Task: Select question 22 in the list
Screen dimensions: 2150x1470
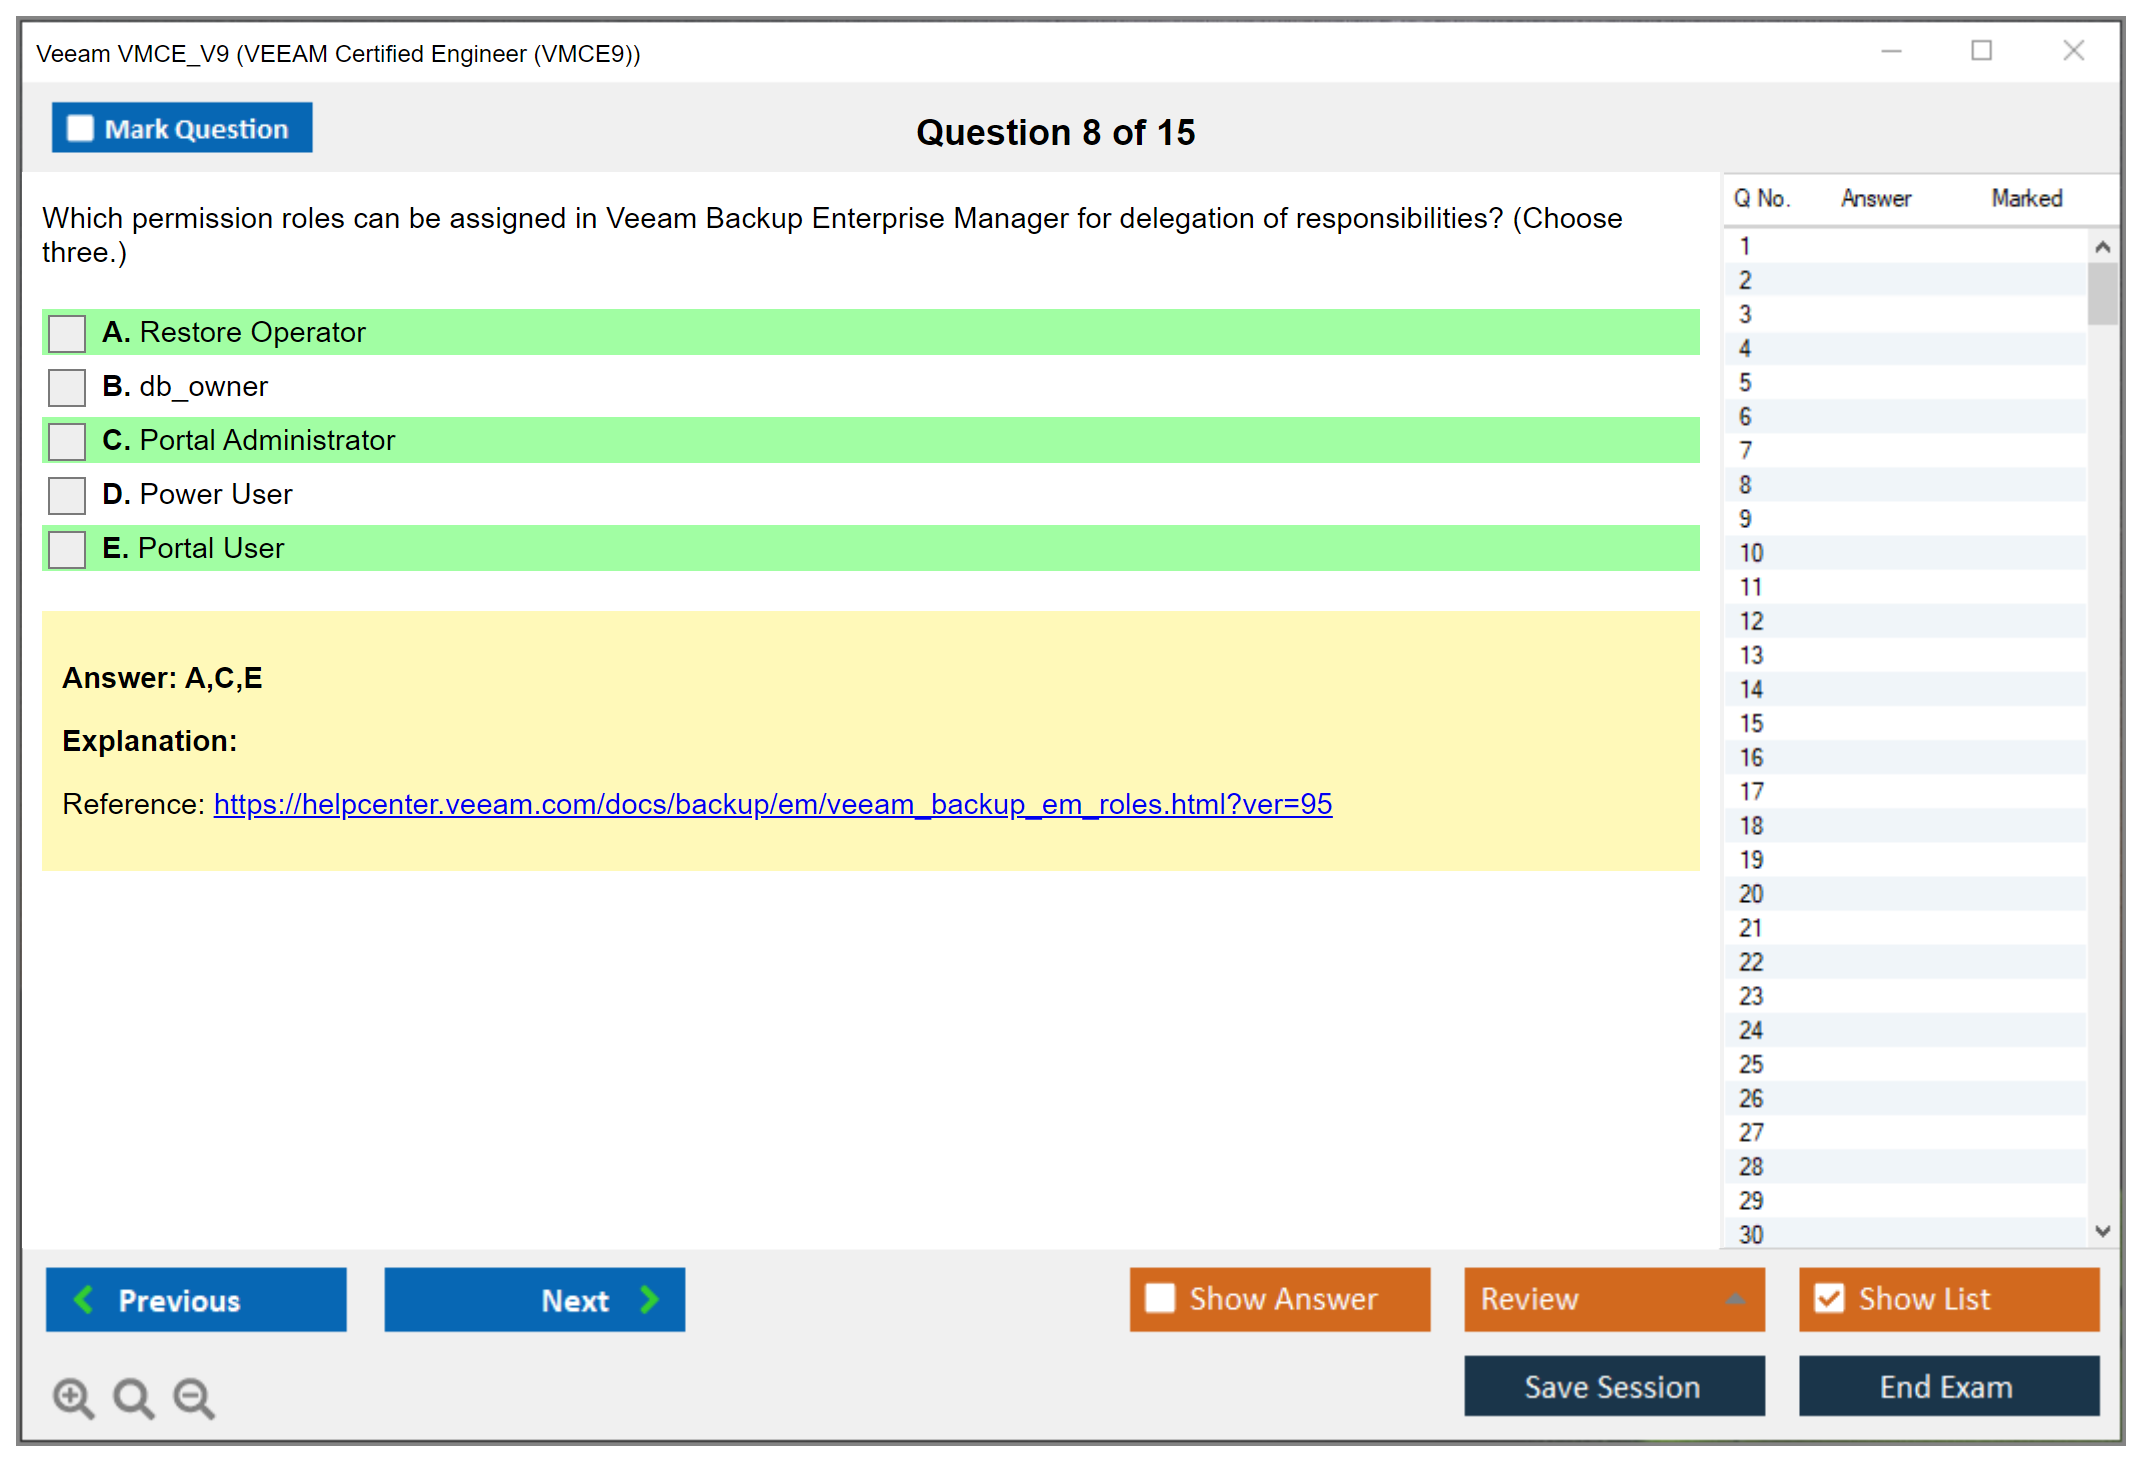Action: pos(1751,962)
